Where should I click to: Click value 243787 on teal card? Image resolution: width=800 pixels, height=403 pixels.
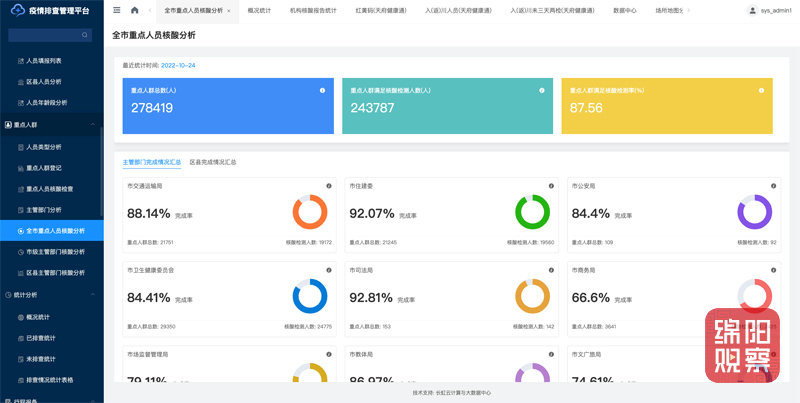click(x=372, y=108)
